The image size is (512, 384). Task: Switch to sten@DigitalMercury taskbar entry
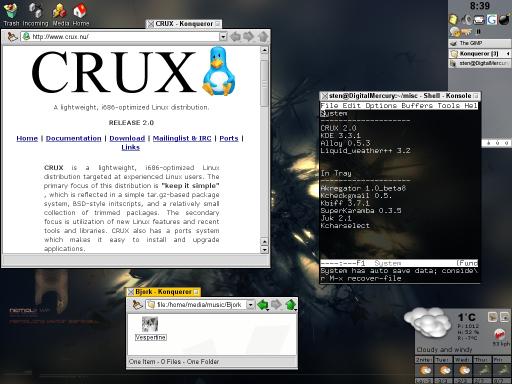pyautogui.click(x=480, y=63)
